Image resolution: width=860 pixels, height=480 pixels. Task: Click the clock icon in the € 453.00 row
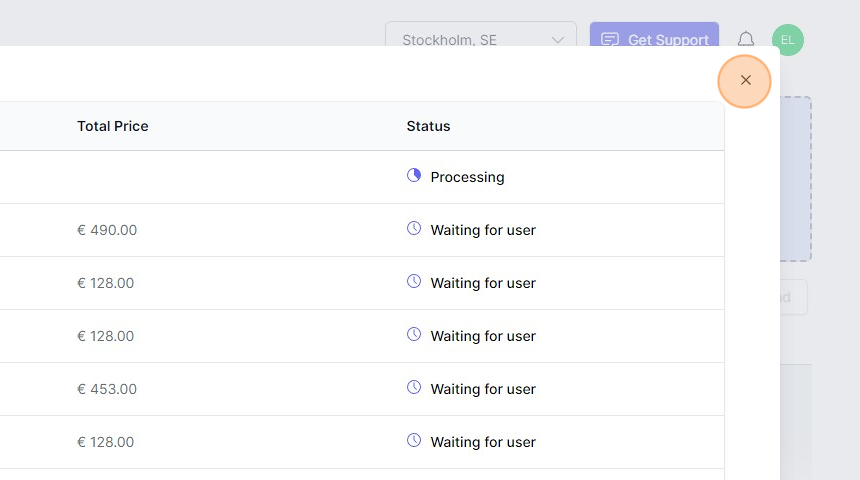pyautogui.click(x=414, y=388)
